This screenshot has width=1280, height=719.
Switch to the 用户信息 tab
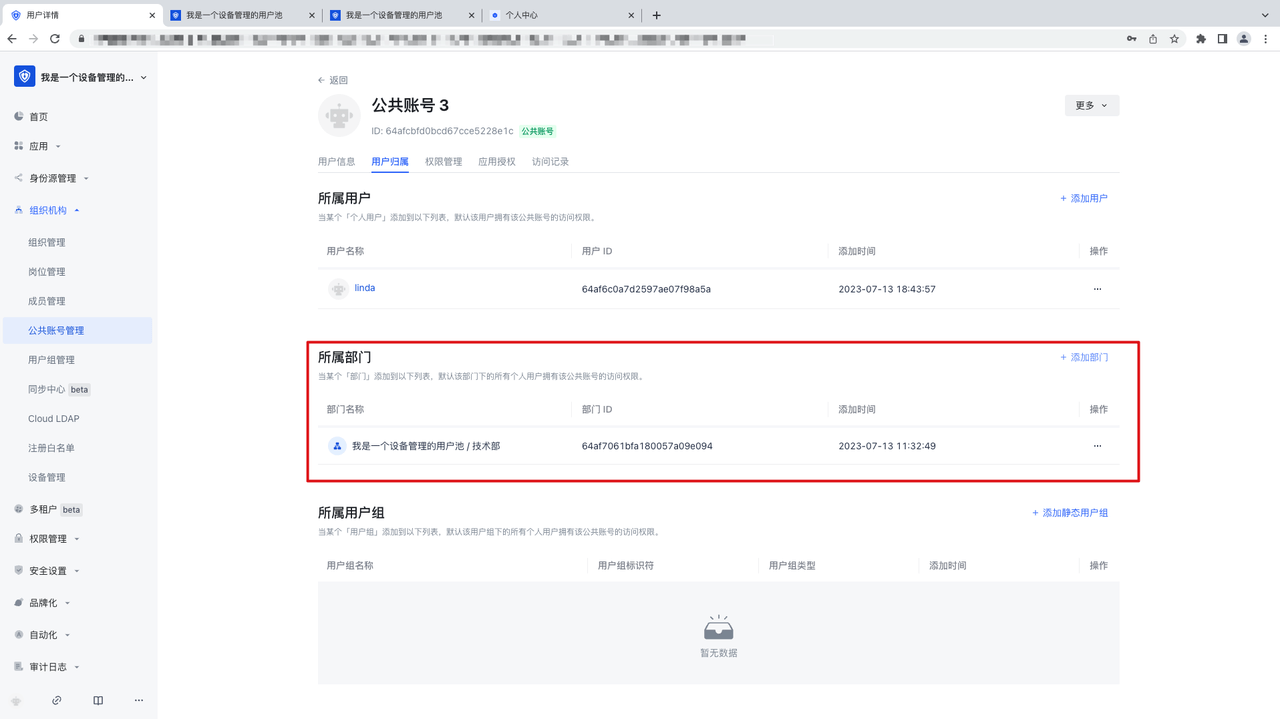(336, 161)
